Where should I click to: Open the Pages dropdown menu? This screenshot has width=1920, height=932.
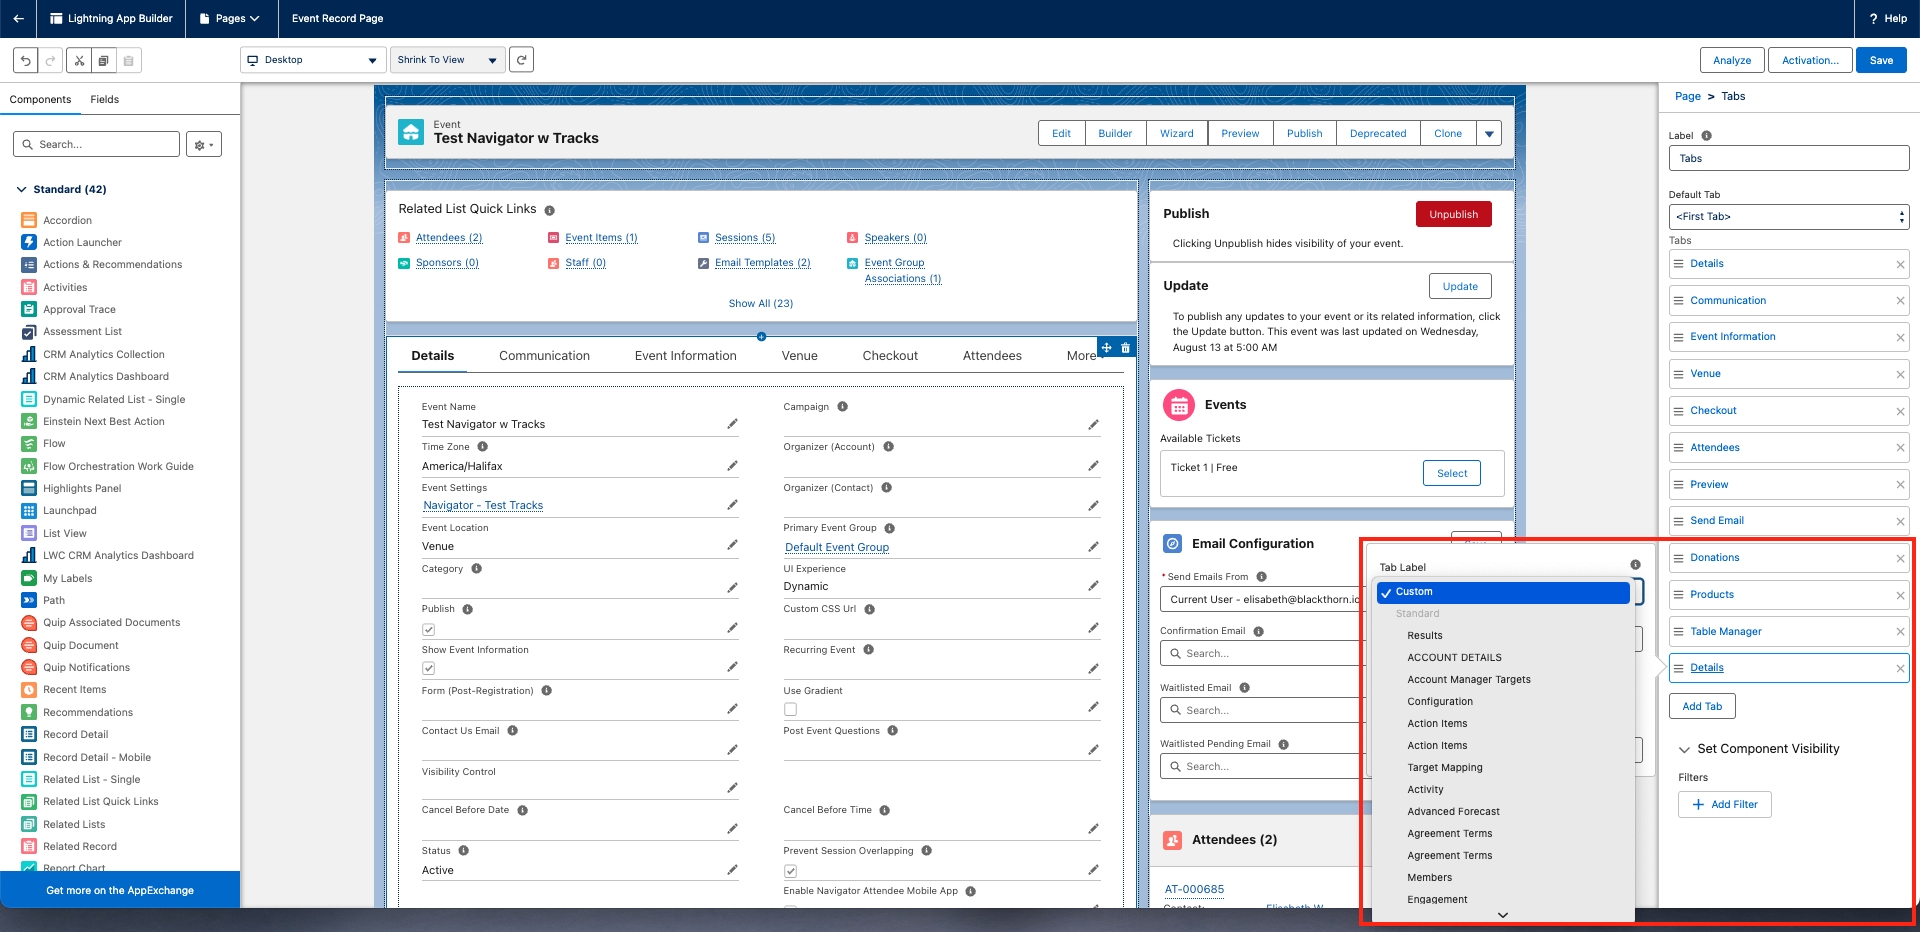230,18
